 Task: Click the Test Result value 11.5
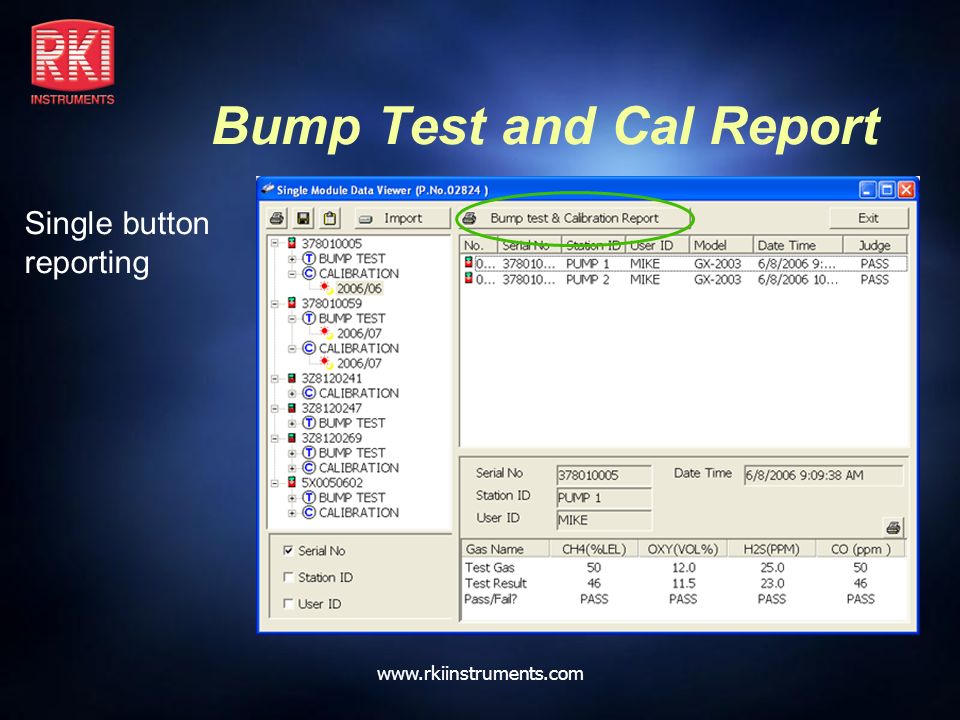(x=683, y=583)
